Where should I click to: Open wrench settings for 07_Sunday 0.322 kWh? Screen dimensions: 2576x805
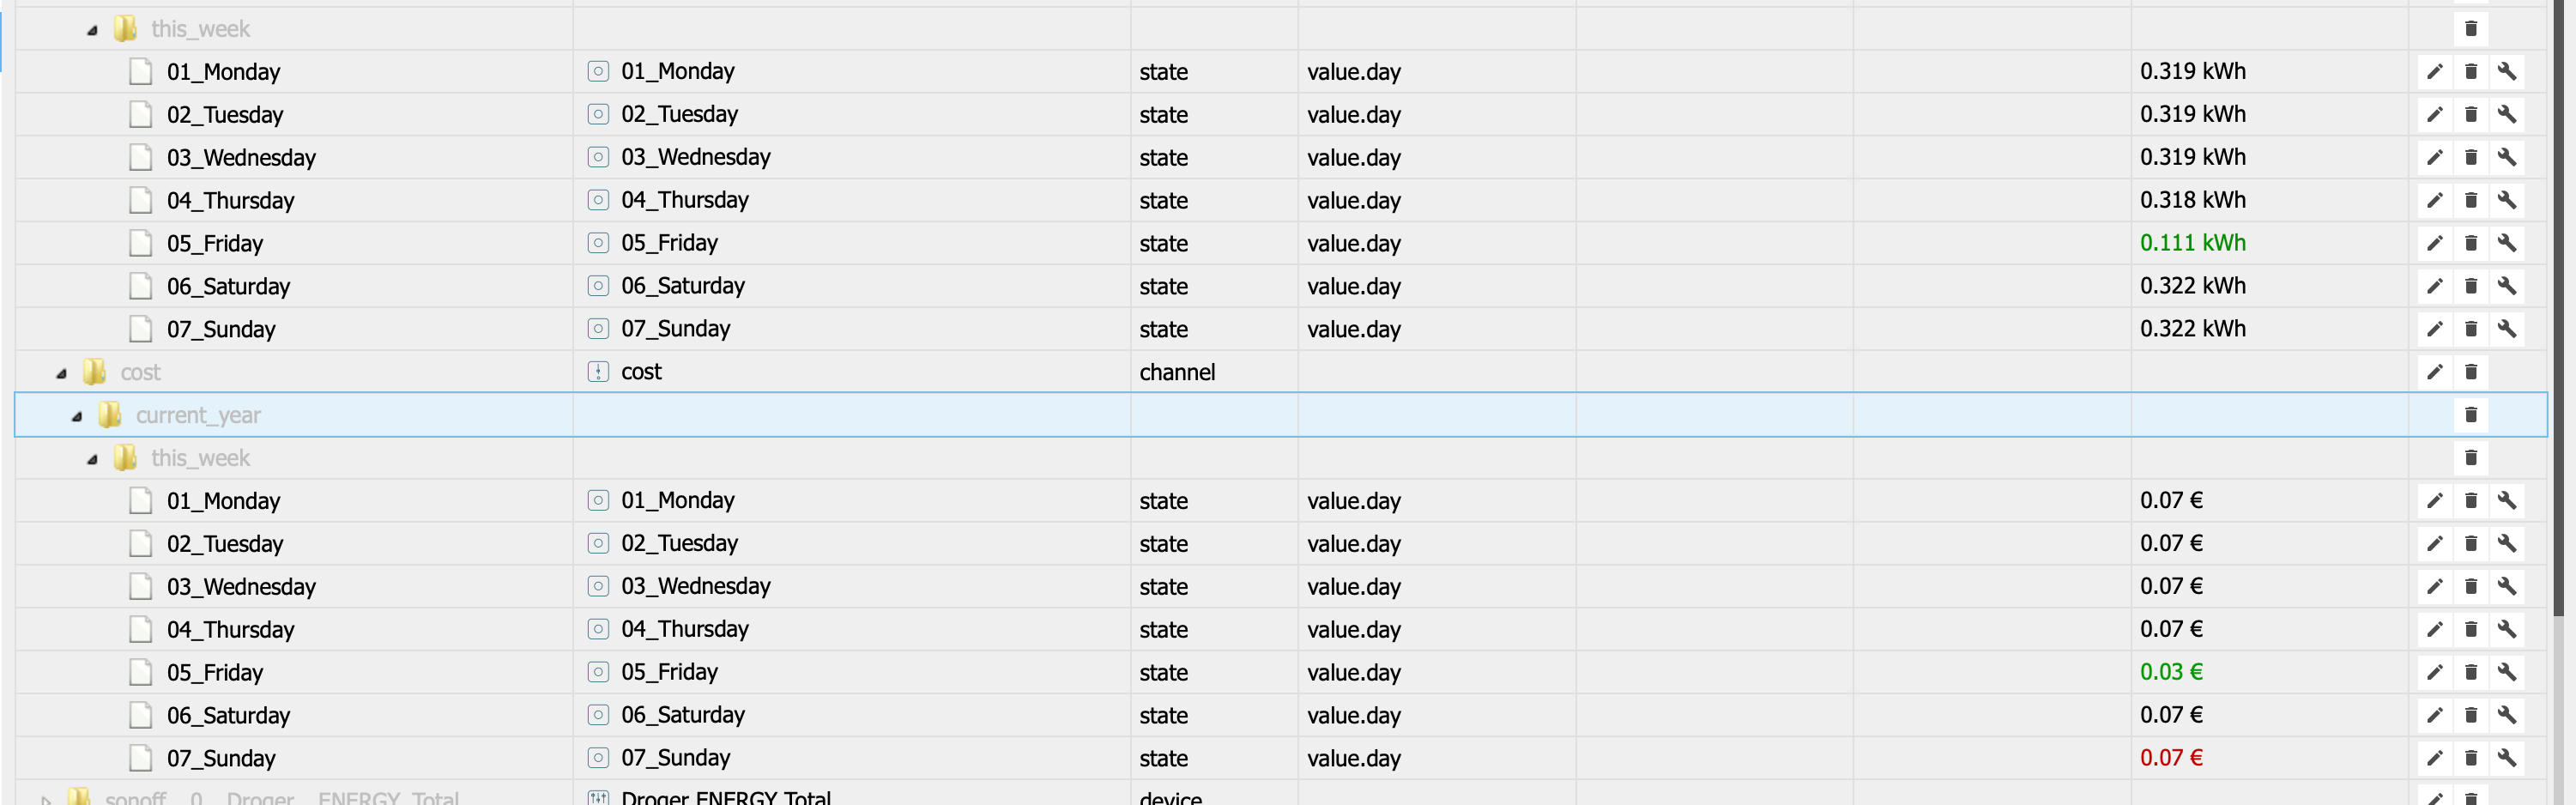(2506, 329)
